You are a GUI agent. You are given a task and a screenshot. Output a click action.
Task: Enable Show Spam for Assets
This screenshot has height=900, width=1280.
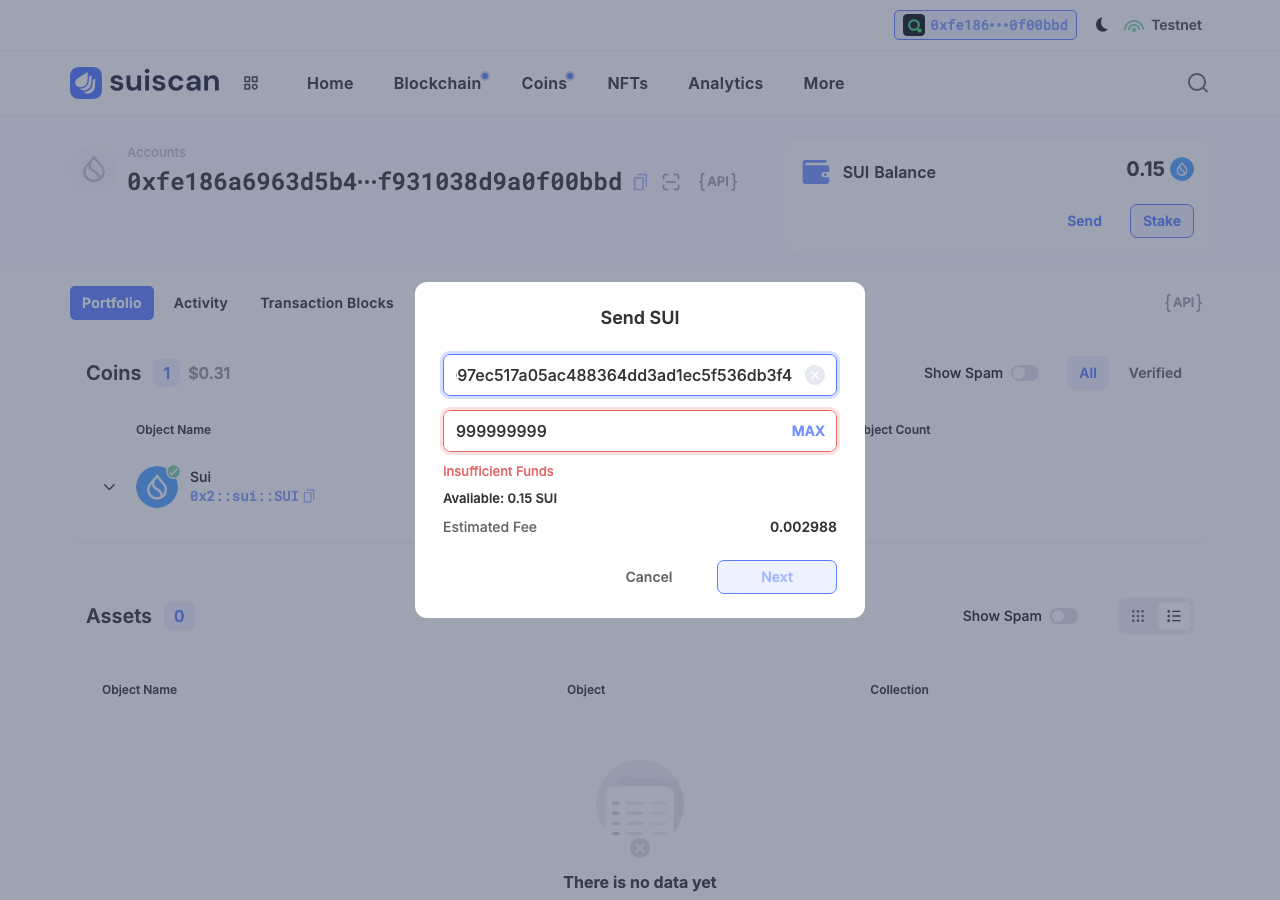click(x=1064, y=616)
